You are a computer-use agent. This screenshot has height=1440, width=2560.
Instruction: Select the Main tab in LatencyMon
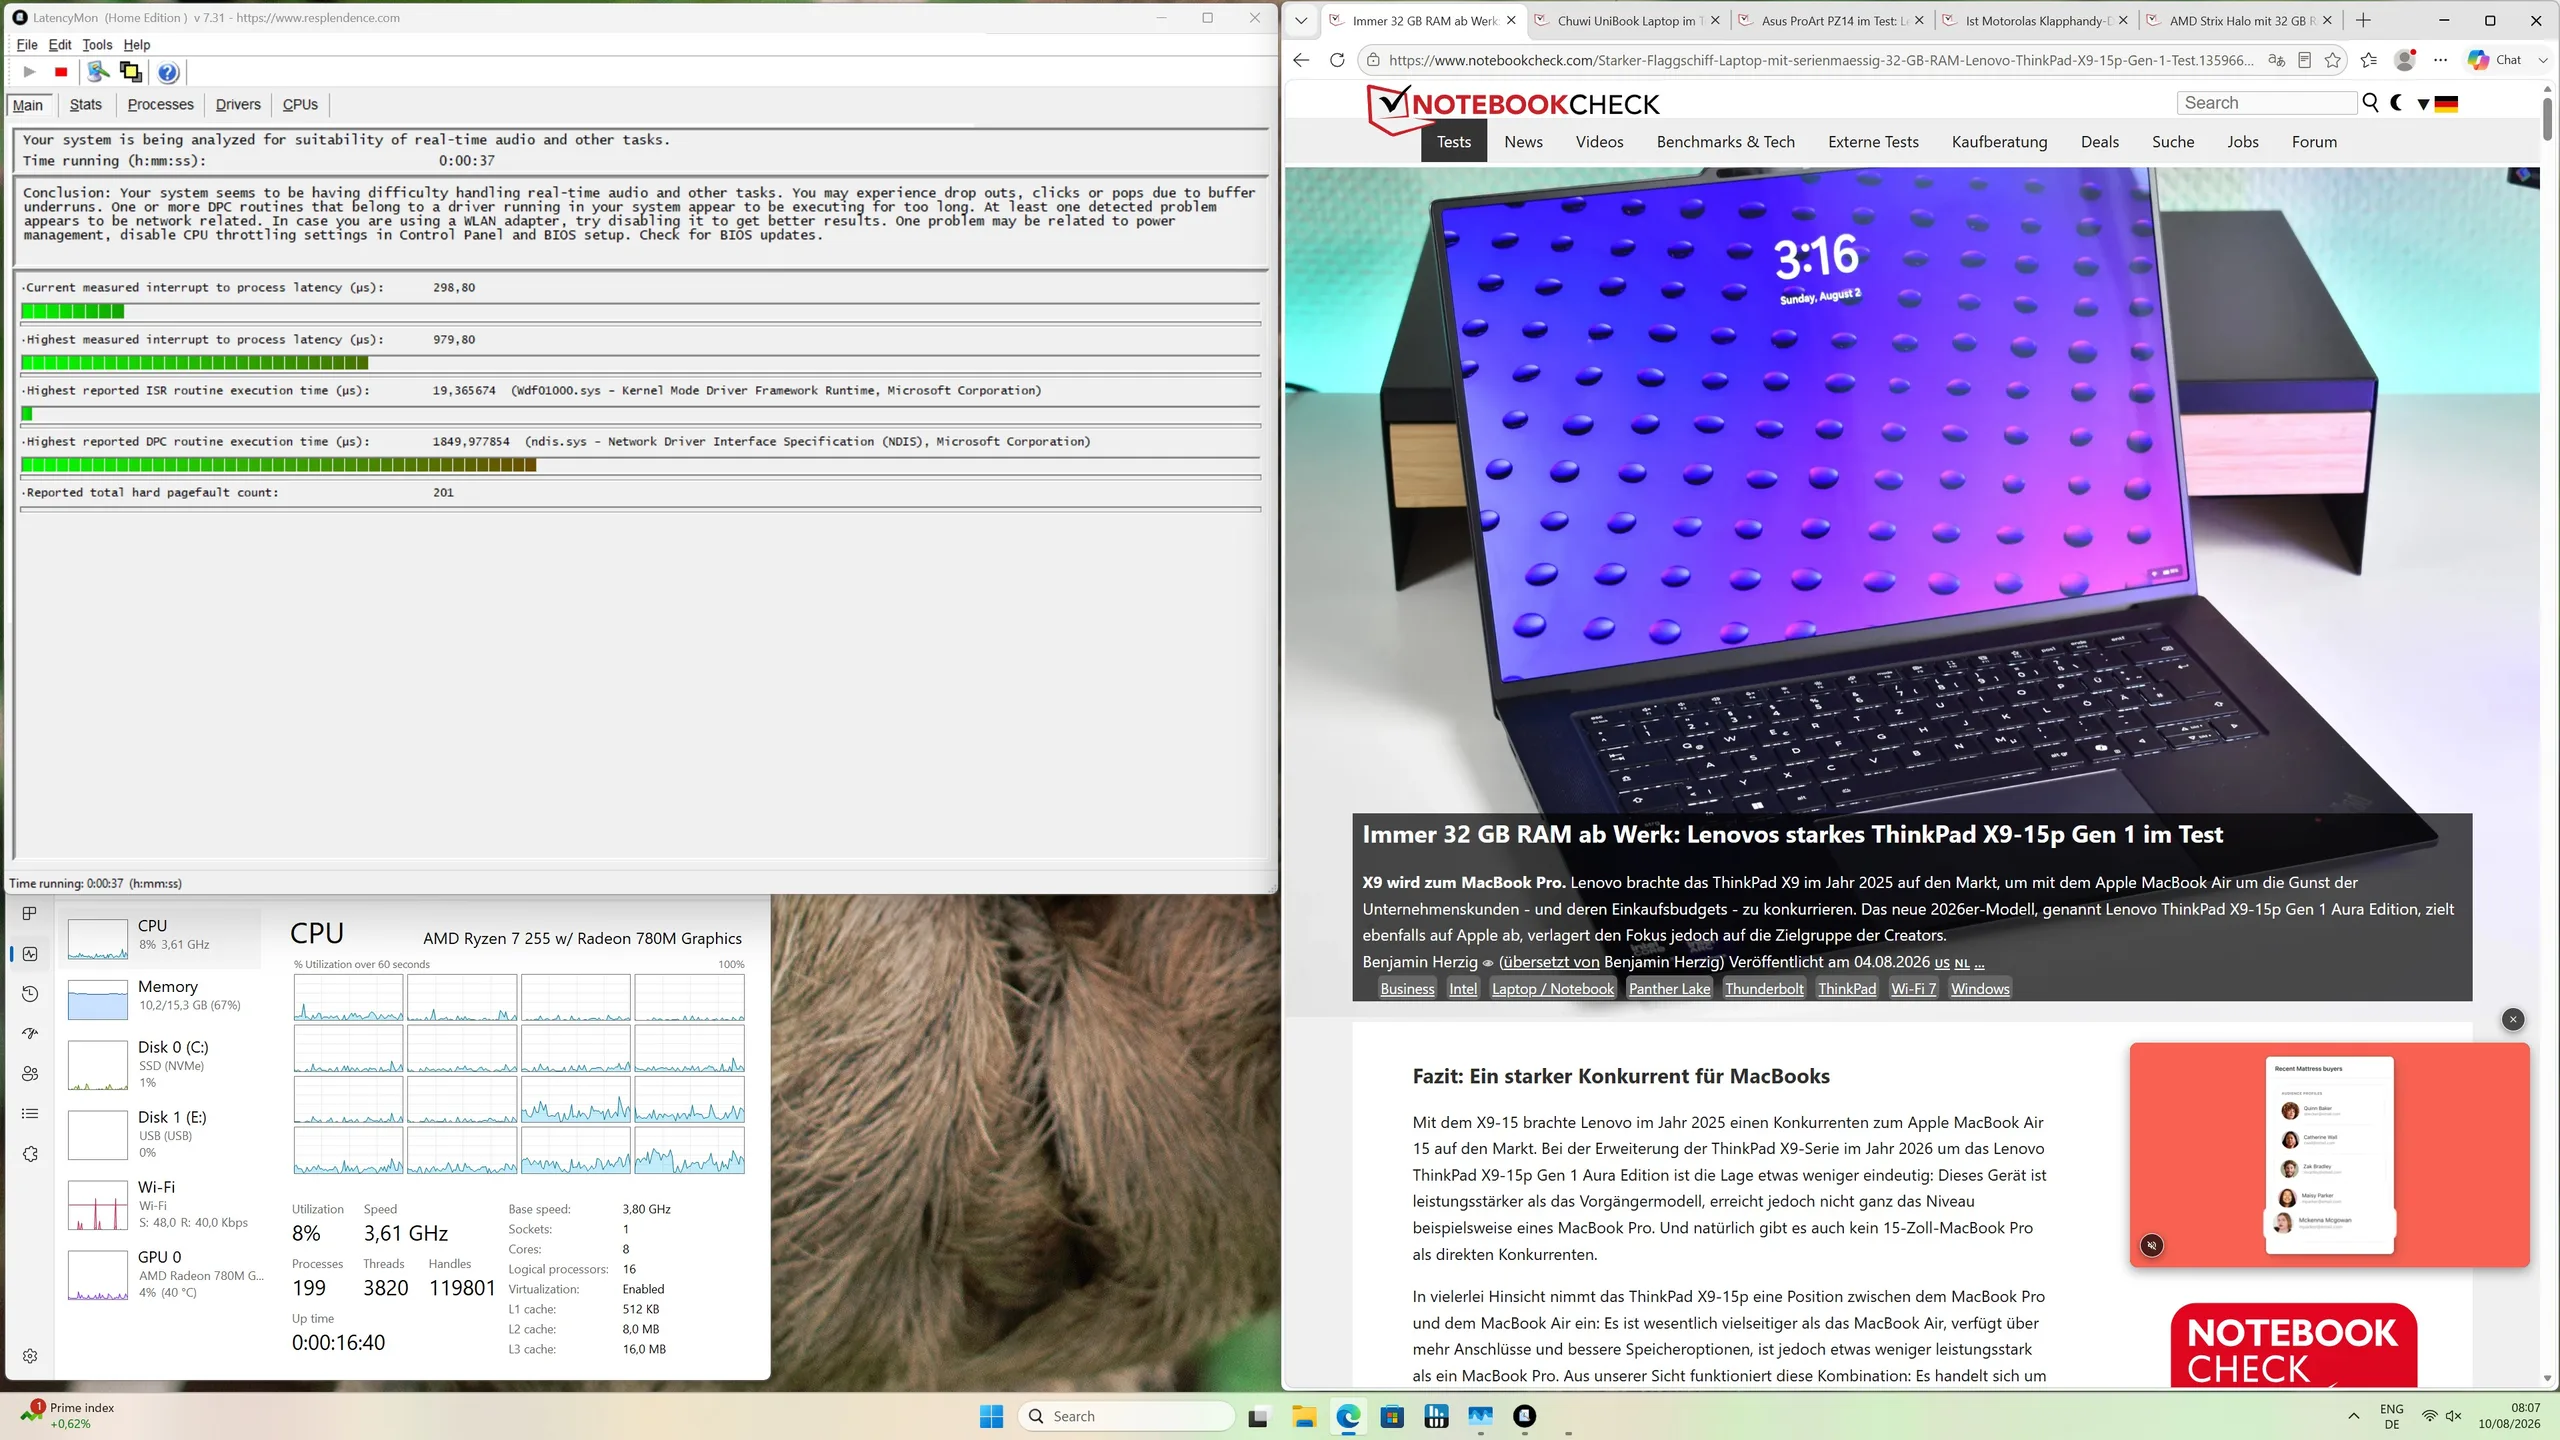point(28,105)
